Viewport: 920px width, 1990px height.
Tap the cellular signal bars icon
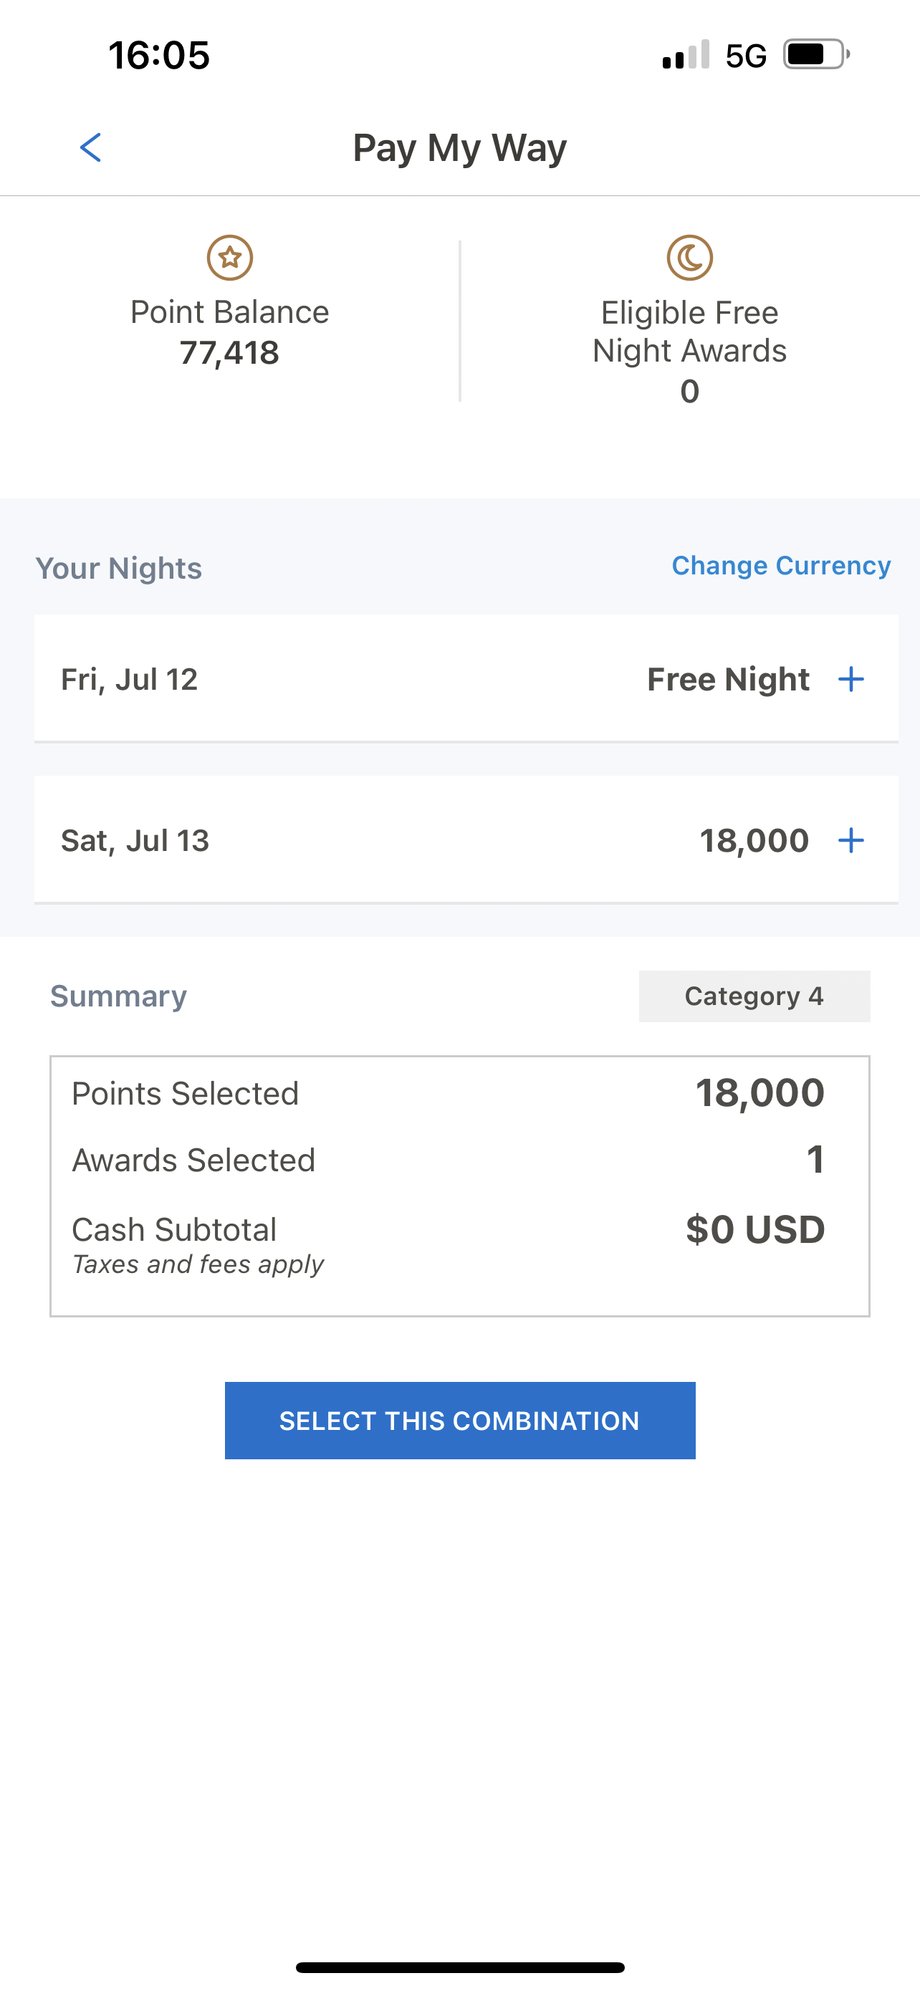[x=686, y=55]
